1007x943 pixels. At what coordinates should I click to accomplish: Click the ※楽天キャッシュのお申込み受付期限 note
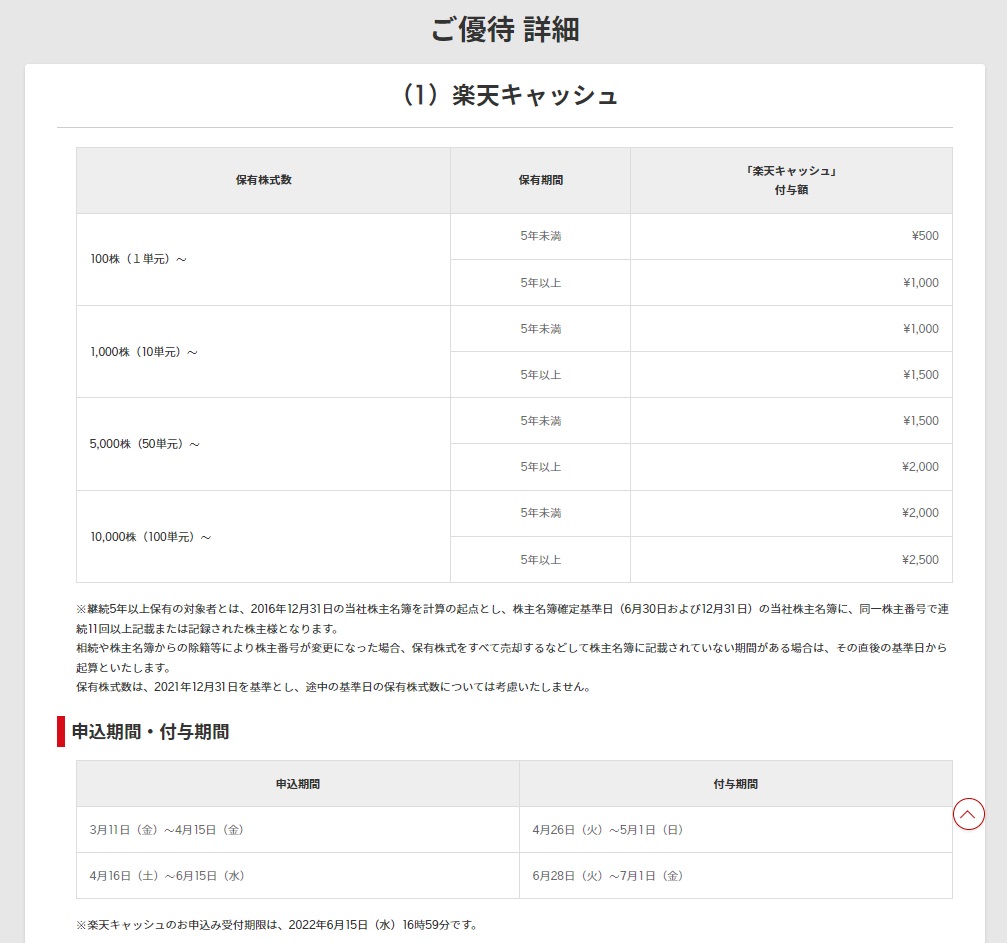(277, 925)
